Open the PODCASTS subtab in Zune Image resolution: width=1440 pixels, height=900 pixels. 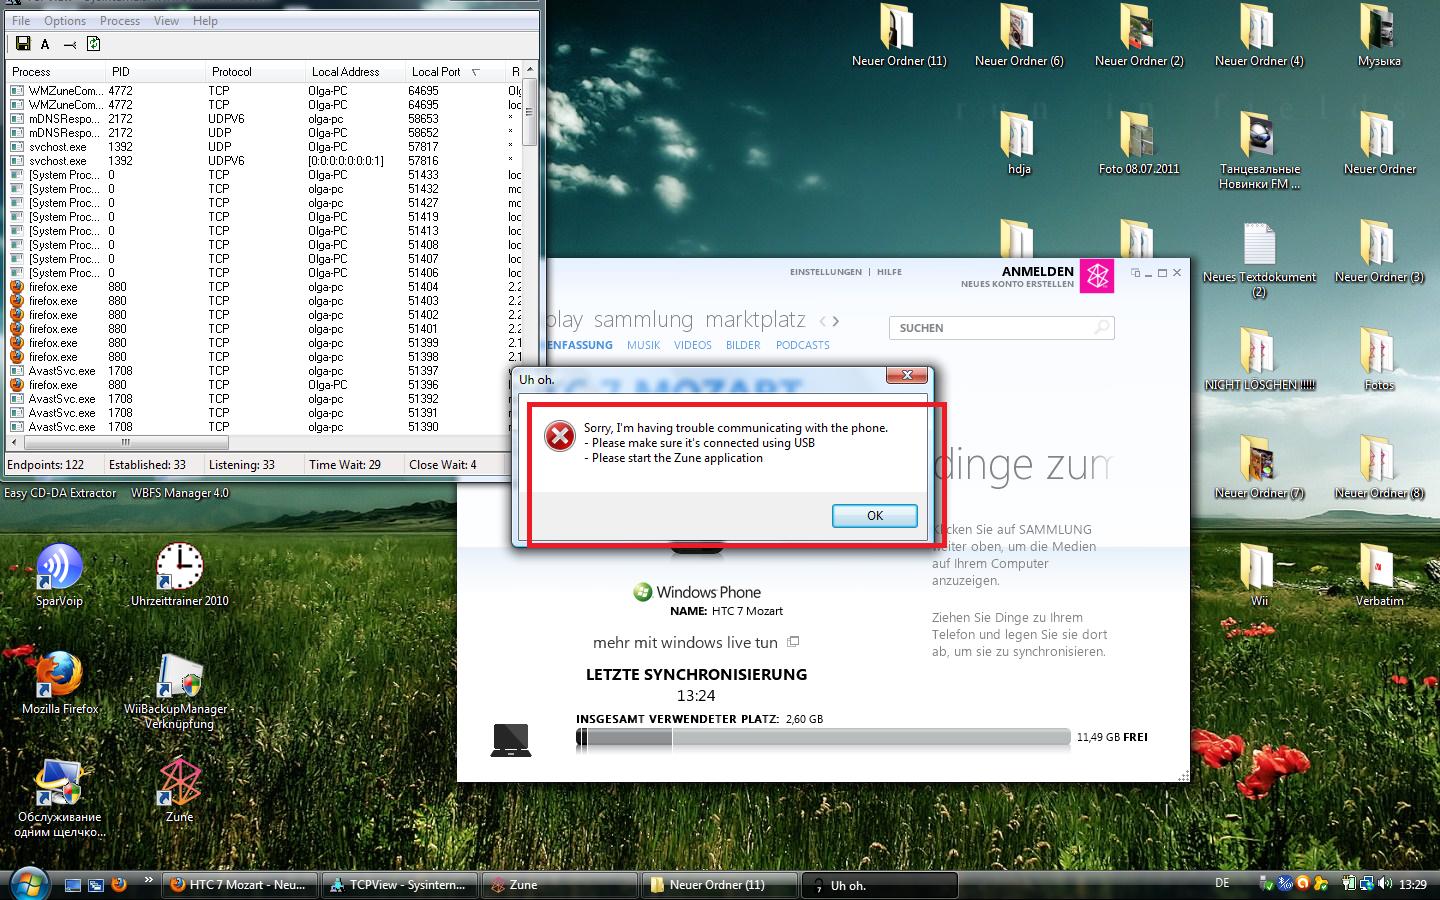coord(802,345)
